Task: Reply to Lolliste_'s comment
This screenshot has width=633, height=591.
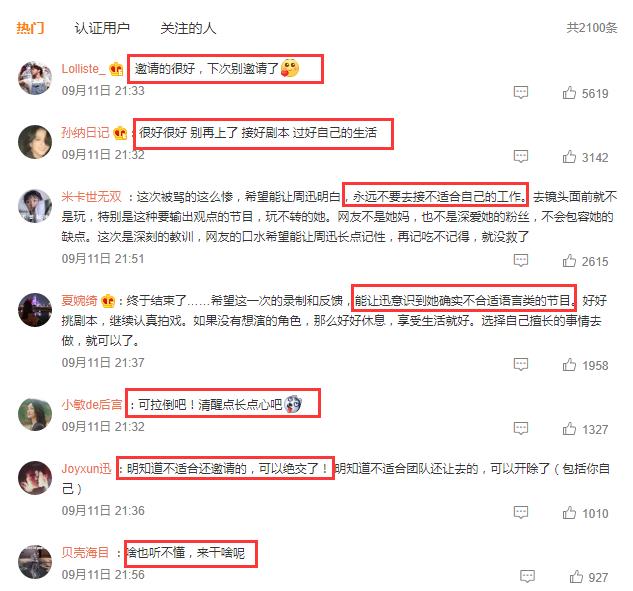Action: click(521, 92)
